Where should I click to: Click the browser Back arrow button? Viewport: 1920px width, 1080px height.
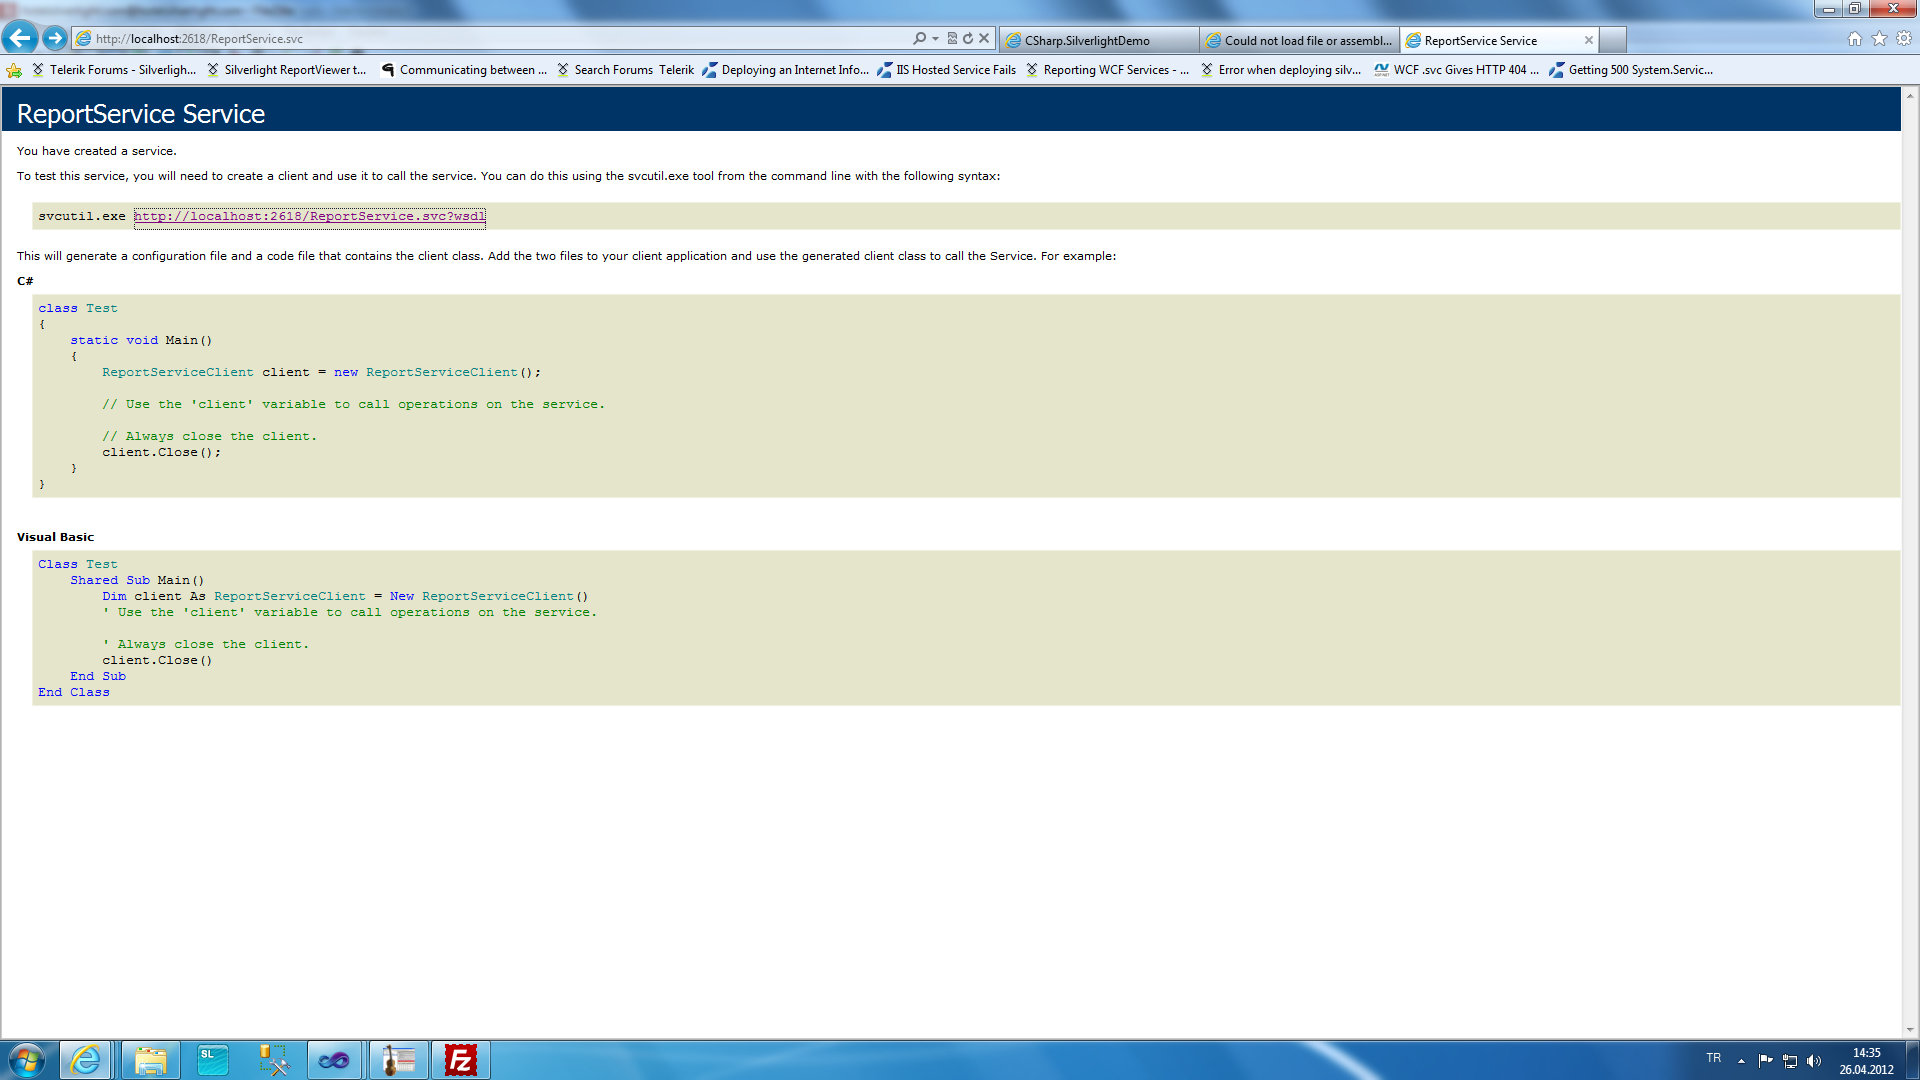[x=20, y=39]
